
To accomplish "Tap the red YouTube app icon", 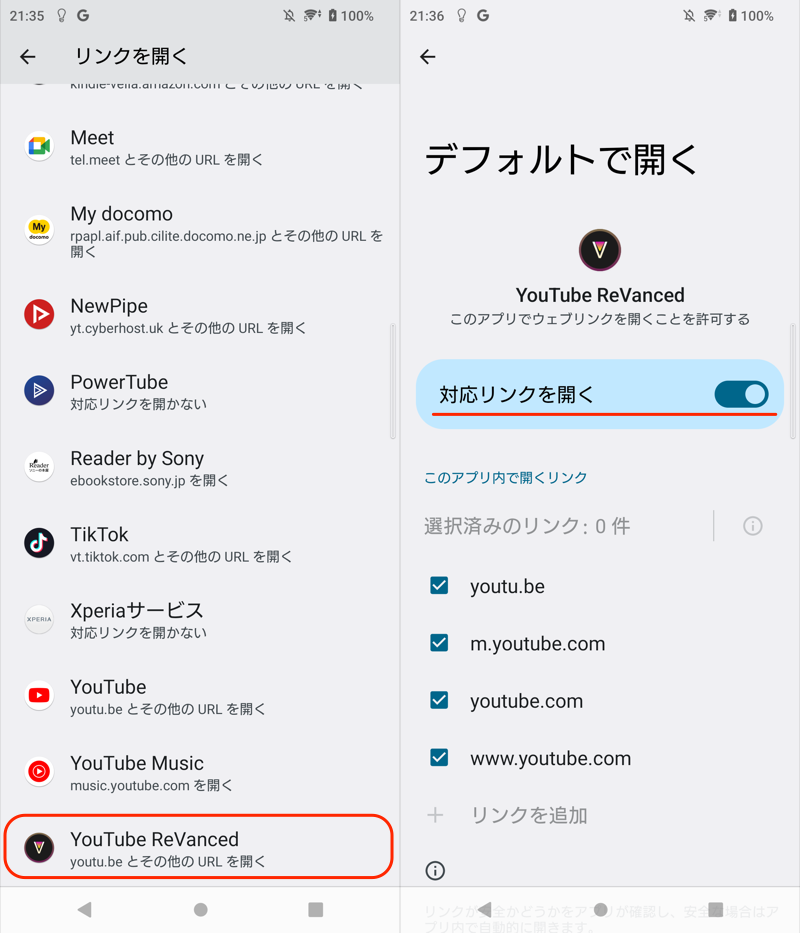I will (x=39, y=696).
